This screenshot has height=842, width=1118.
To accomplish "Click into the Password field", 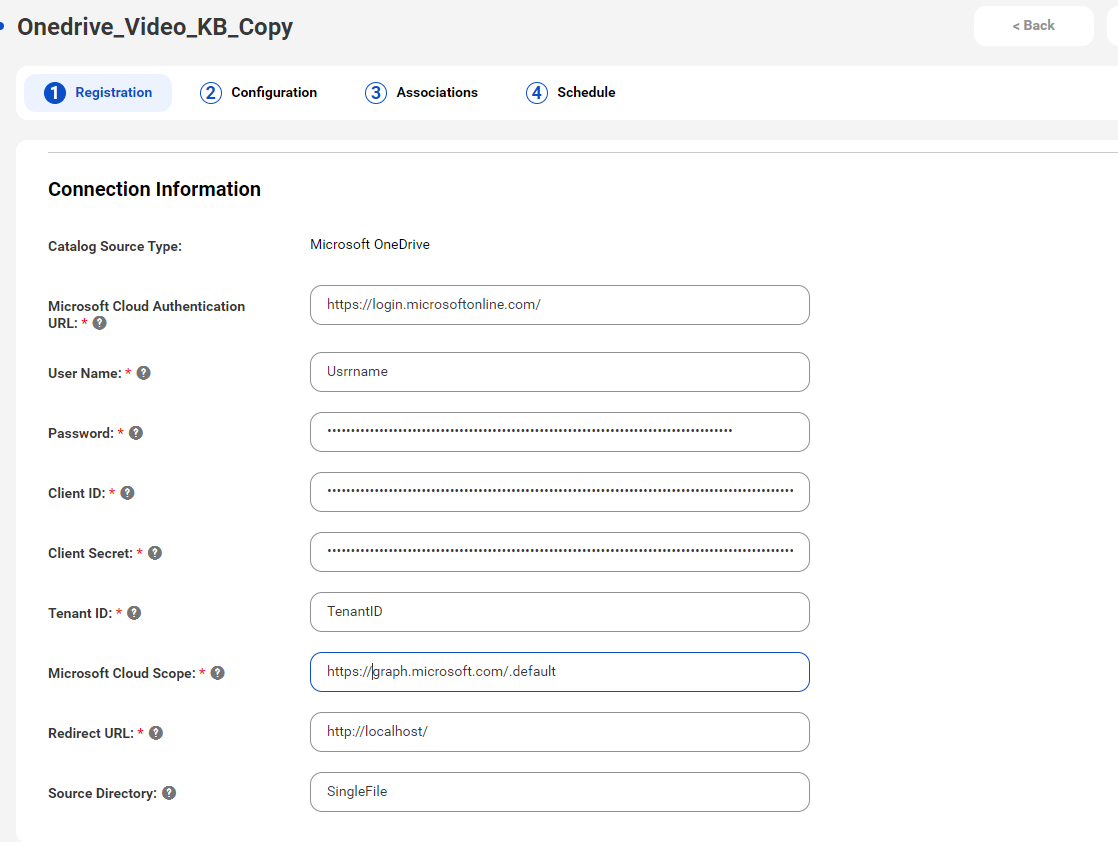I will [x=560, y=432].
